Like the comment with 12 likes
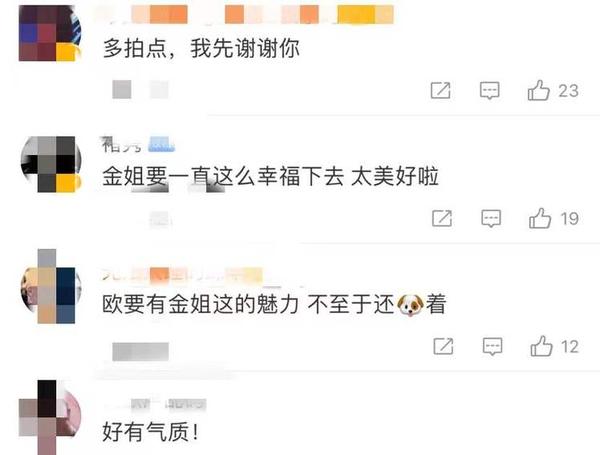Screen dimensions: 600x455 coord(541,346)
